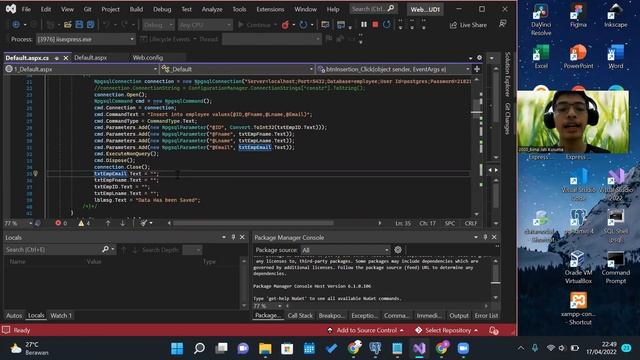Go to previous issue with up arrow

coord(108,223)
